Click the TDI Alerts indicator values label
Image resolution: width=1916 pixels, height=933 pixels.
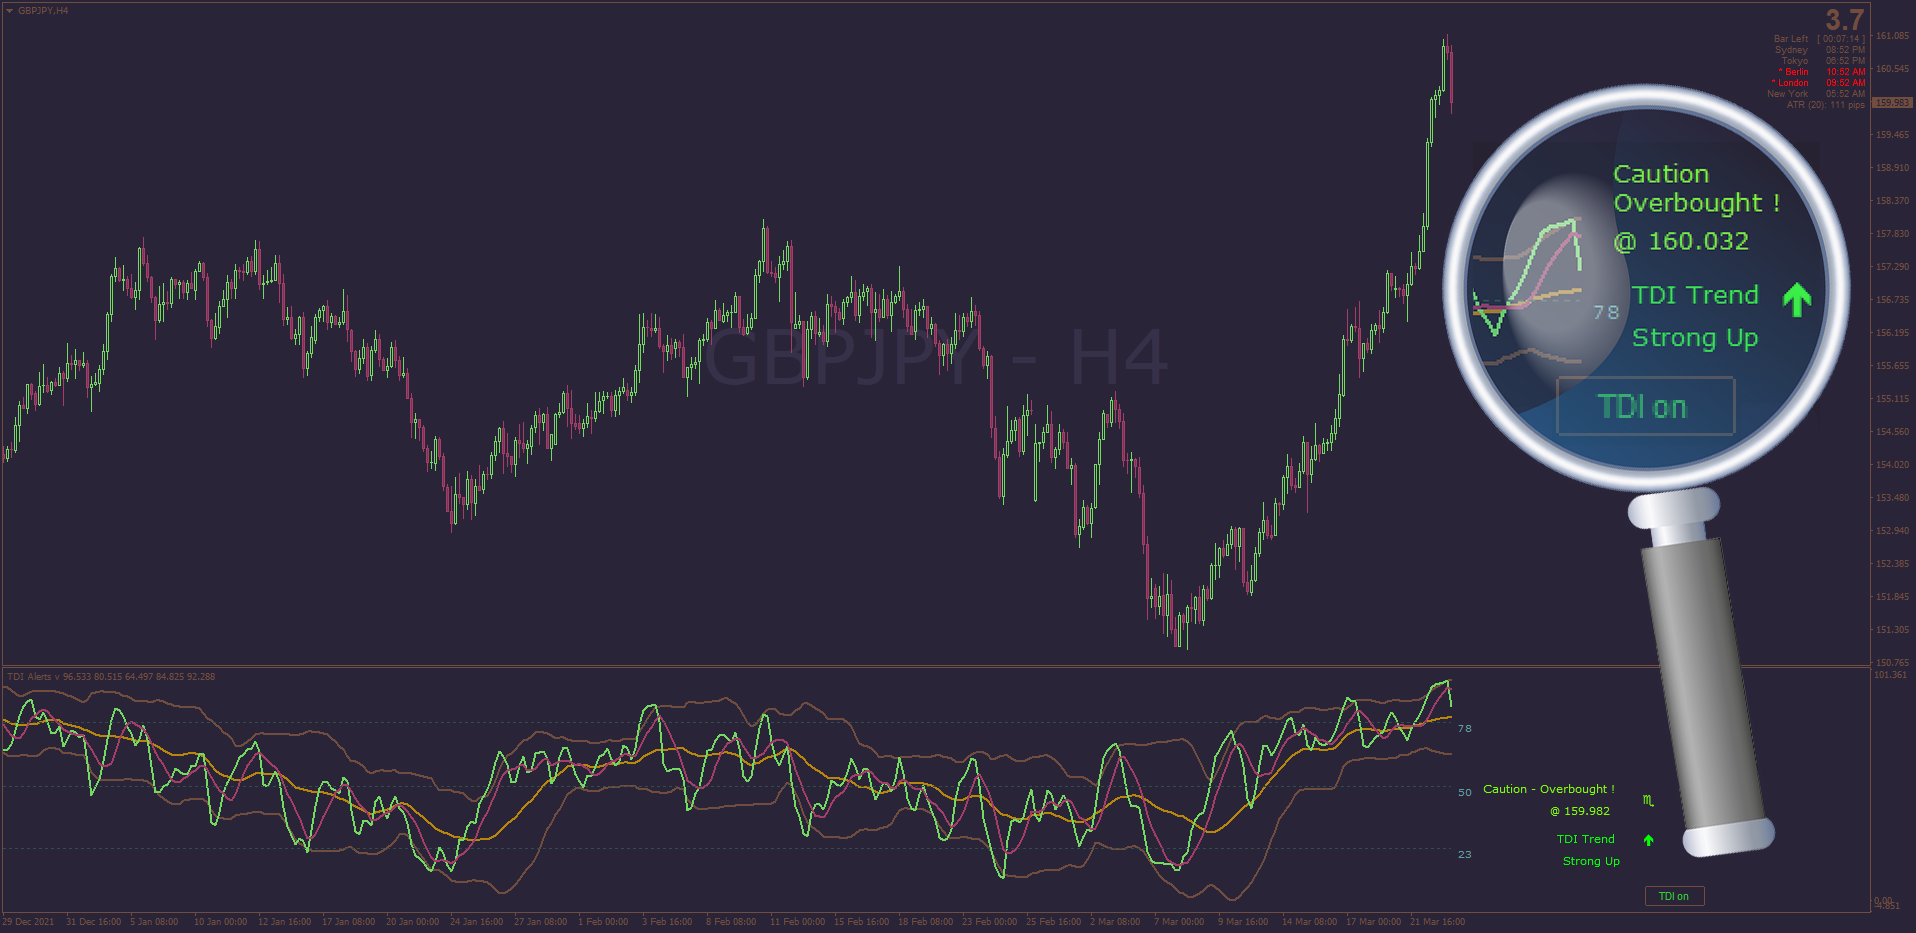pos(111,677)
